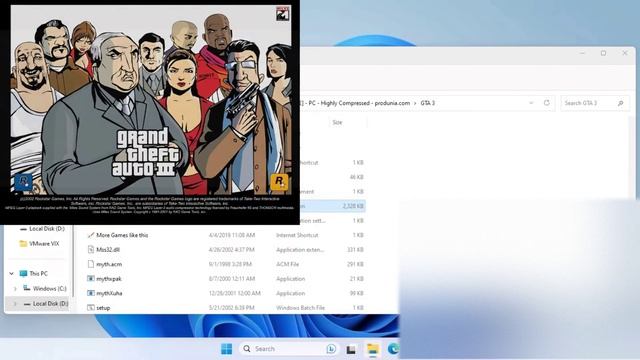Screen dimensions: 640x360
Task: Click the 2,328 KB size in highlighted row
Action: (353, 206)
